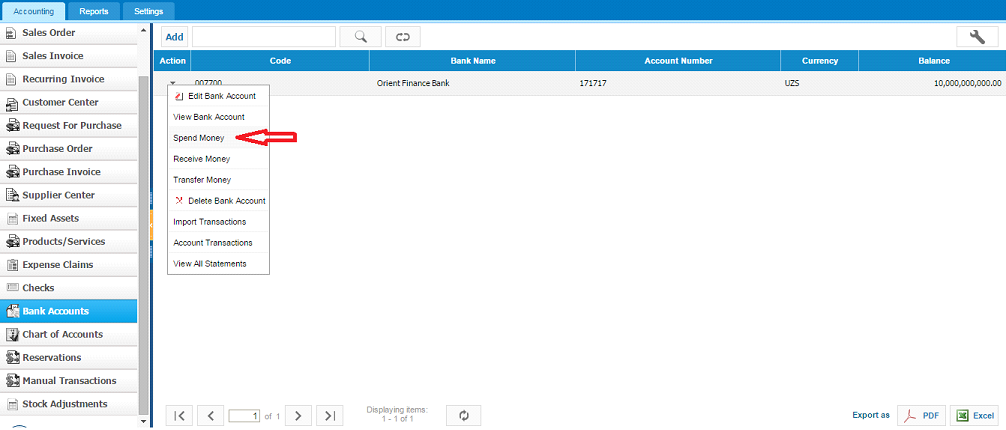The width and height of the screenshot is (1006, 430).
Task: Export the list as PDF
Action: [921, 416]
